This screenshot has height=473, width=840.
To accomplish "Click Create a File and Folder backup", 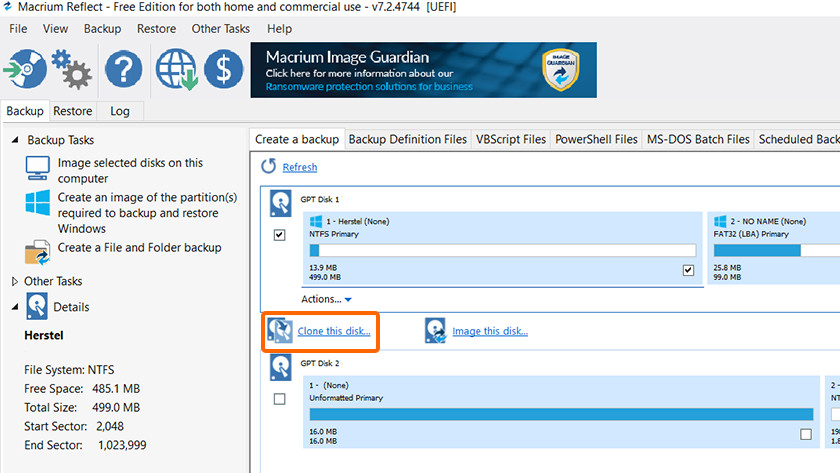I will (x=139, y=247).
